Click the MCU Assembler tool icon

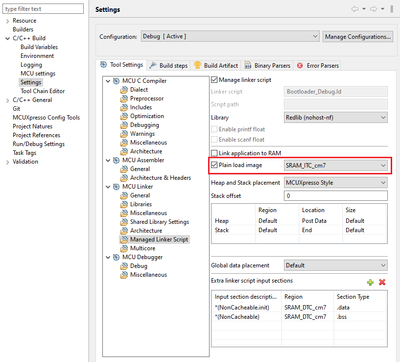pos(116,160)
